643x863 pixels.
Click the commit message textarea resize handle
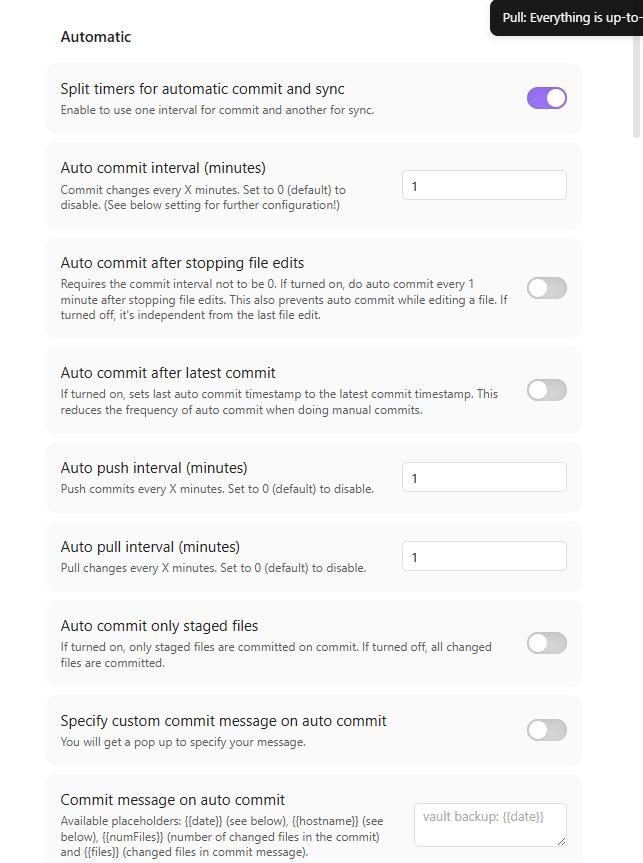click(x=561, y=842)
